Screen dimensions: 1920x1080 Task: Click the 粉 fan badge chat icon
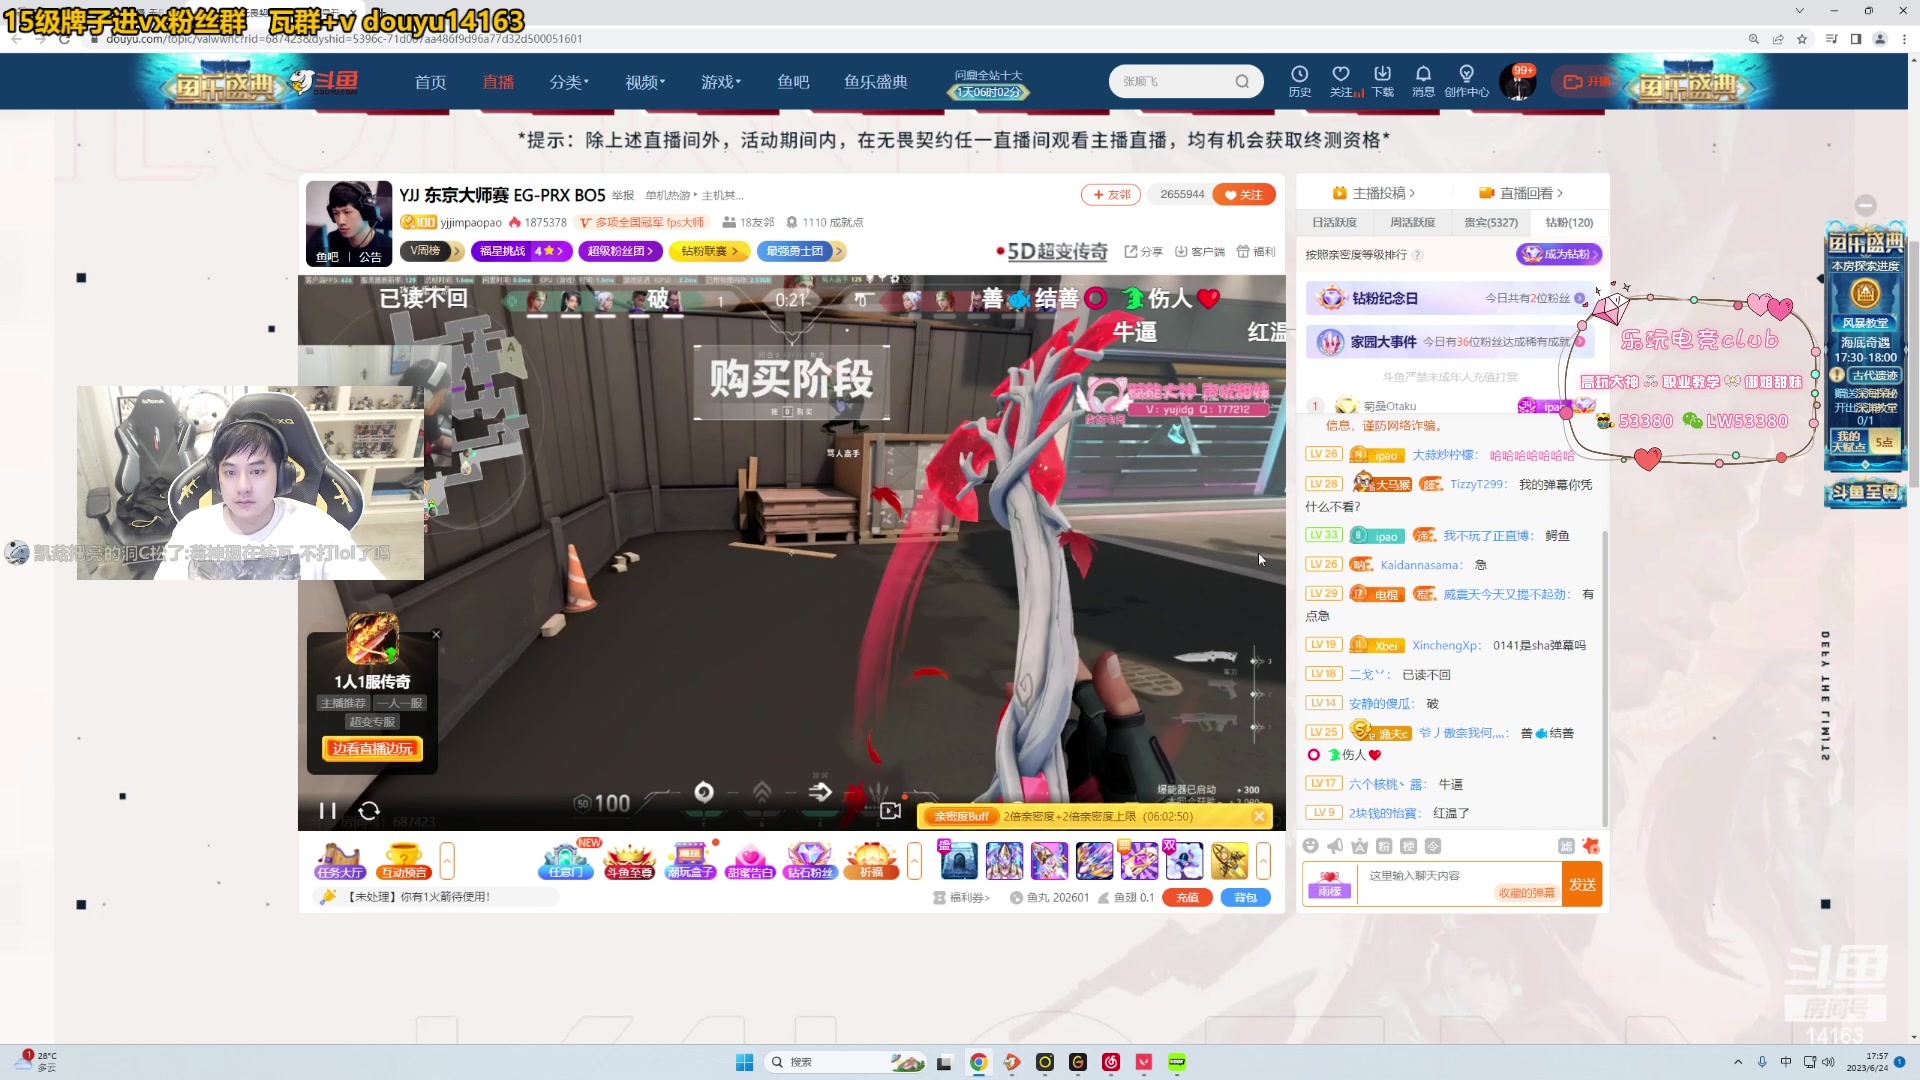click(1384, 846)
